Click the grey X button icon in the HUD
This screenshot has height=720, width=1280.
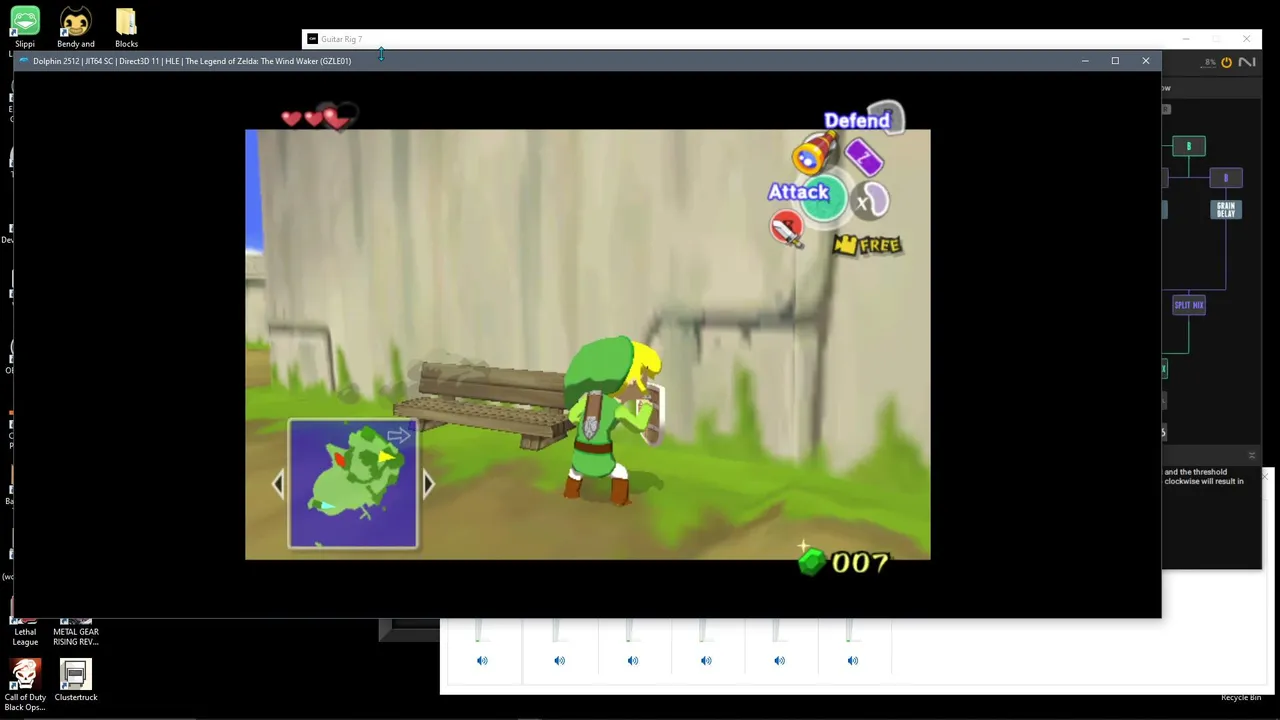(x=871, y=201)
